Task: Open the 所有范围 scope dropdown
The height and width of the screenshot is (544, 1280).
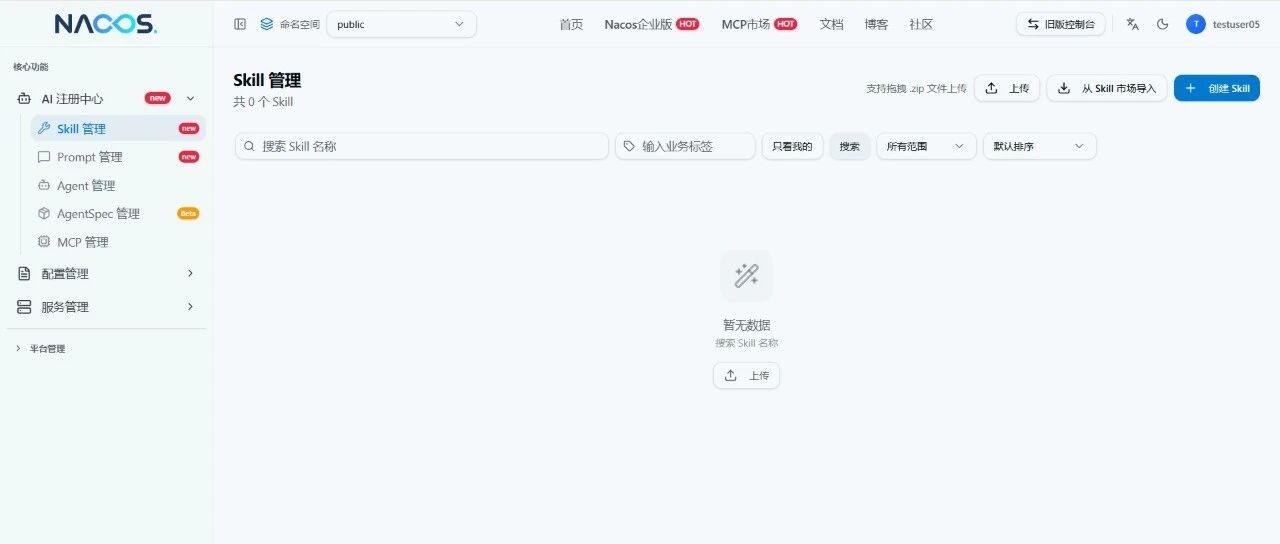Action: tap(926, 146)
